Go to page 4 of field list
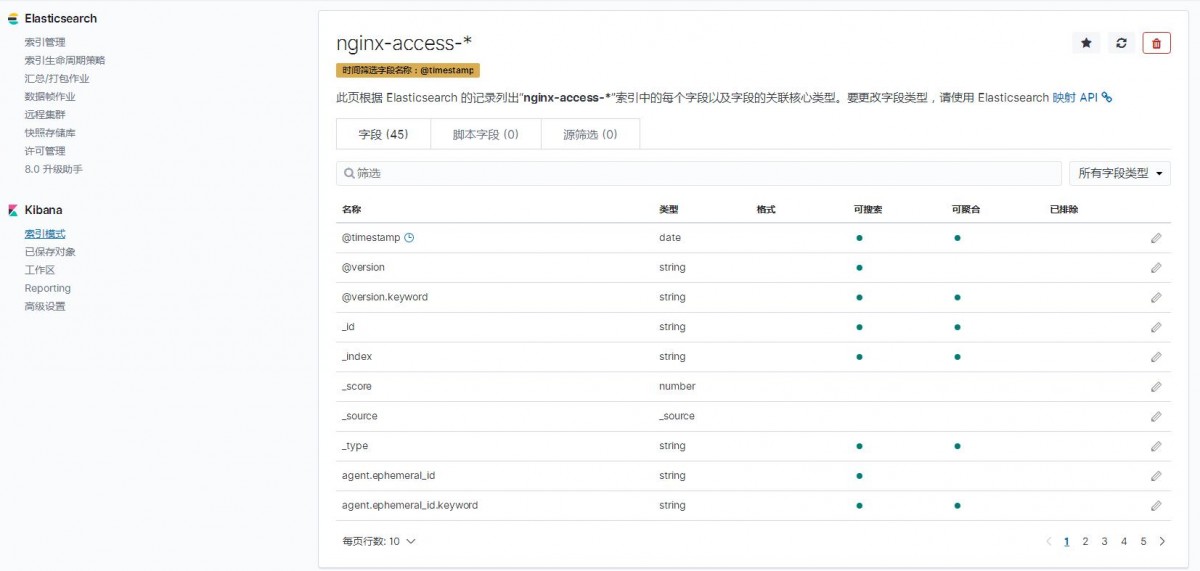 point(1124,541)
